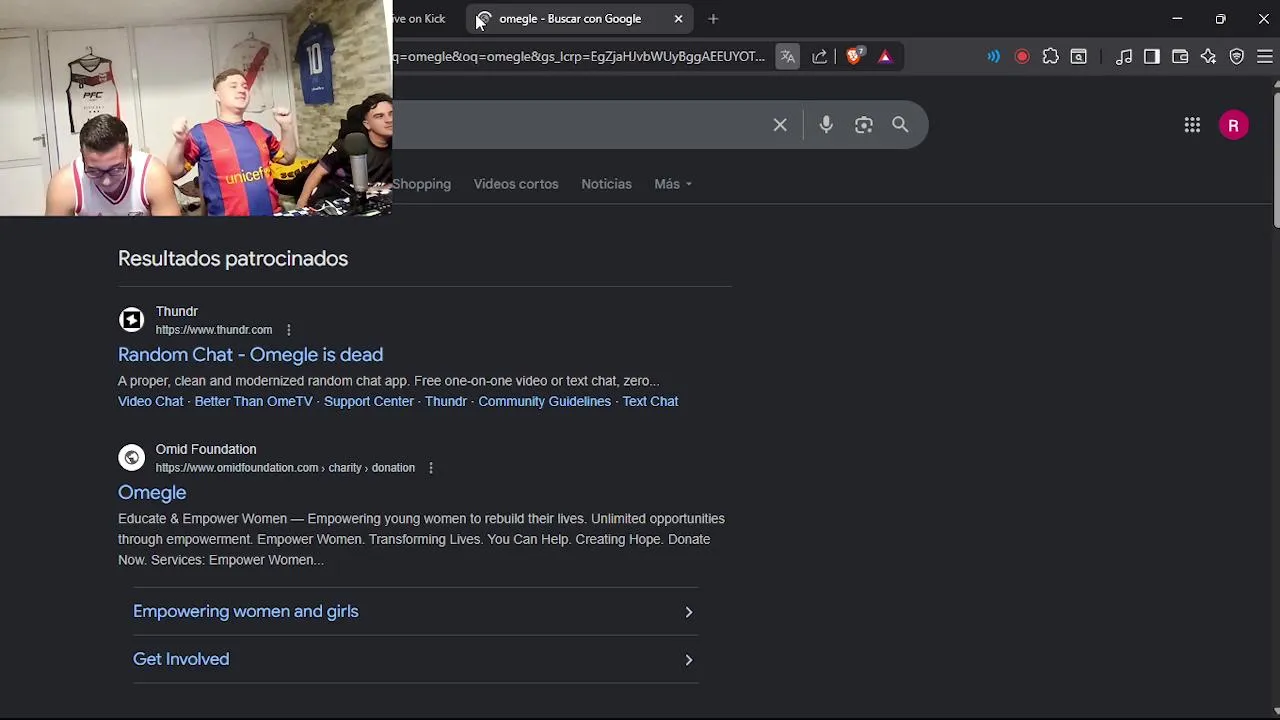Screen dimensions: 1280x720
Task: Open the Brave Rewards triangle icon
Action: tap(885, 57)
